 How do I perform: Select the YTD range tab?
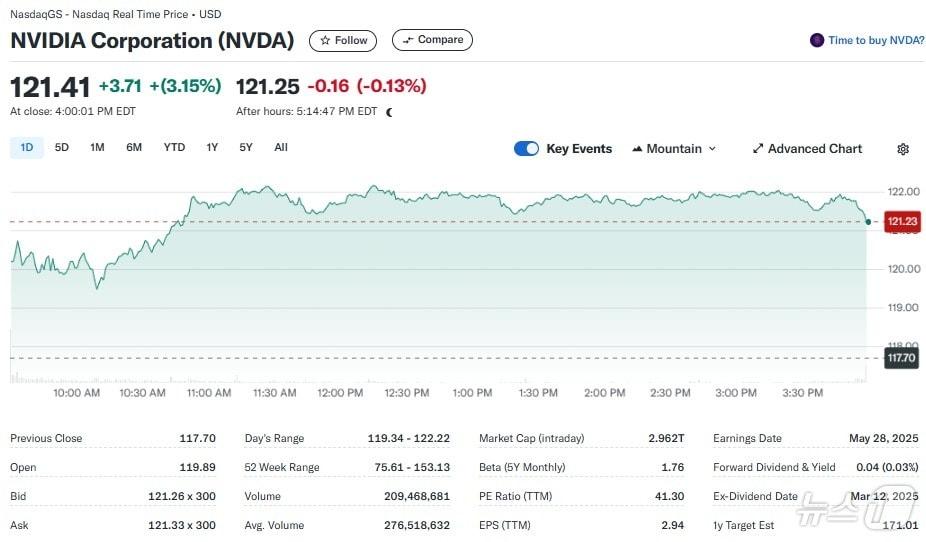[174, 148]
